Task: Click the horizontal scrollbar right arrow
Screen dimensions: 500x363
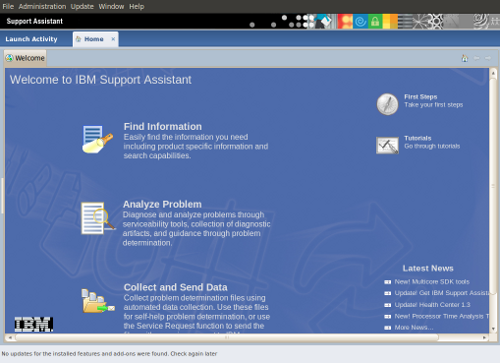Action: click(484, 338)
